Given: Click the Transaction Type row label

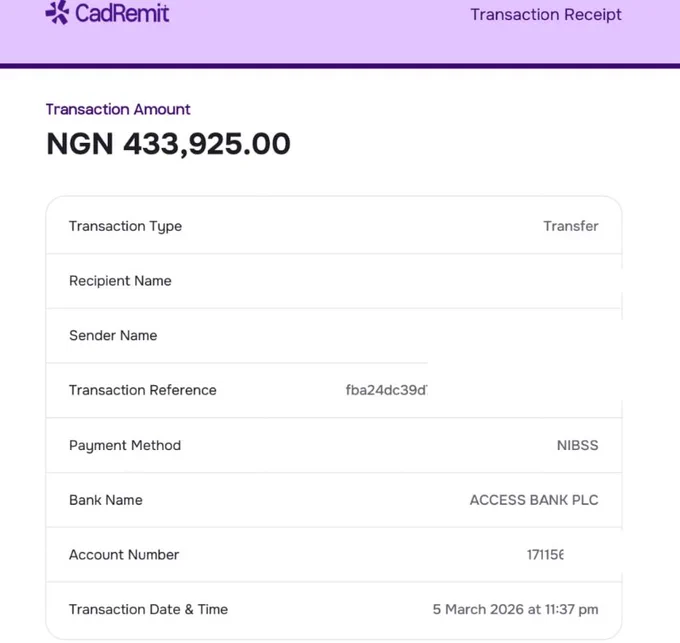Looking at the screenshot, I should click(125, 226).
